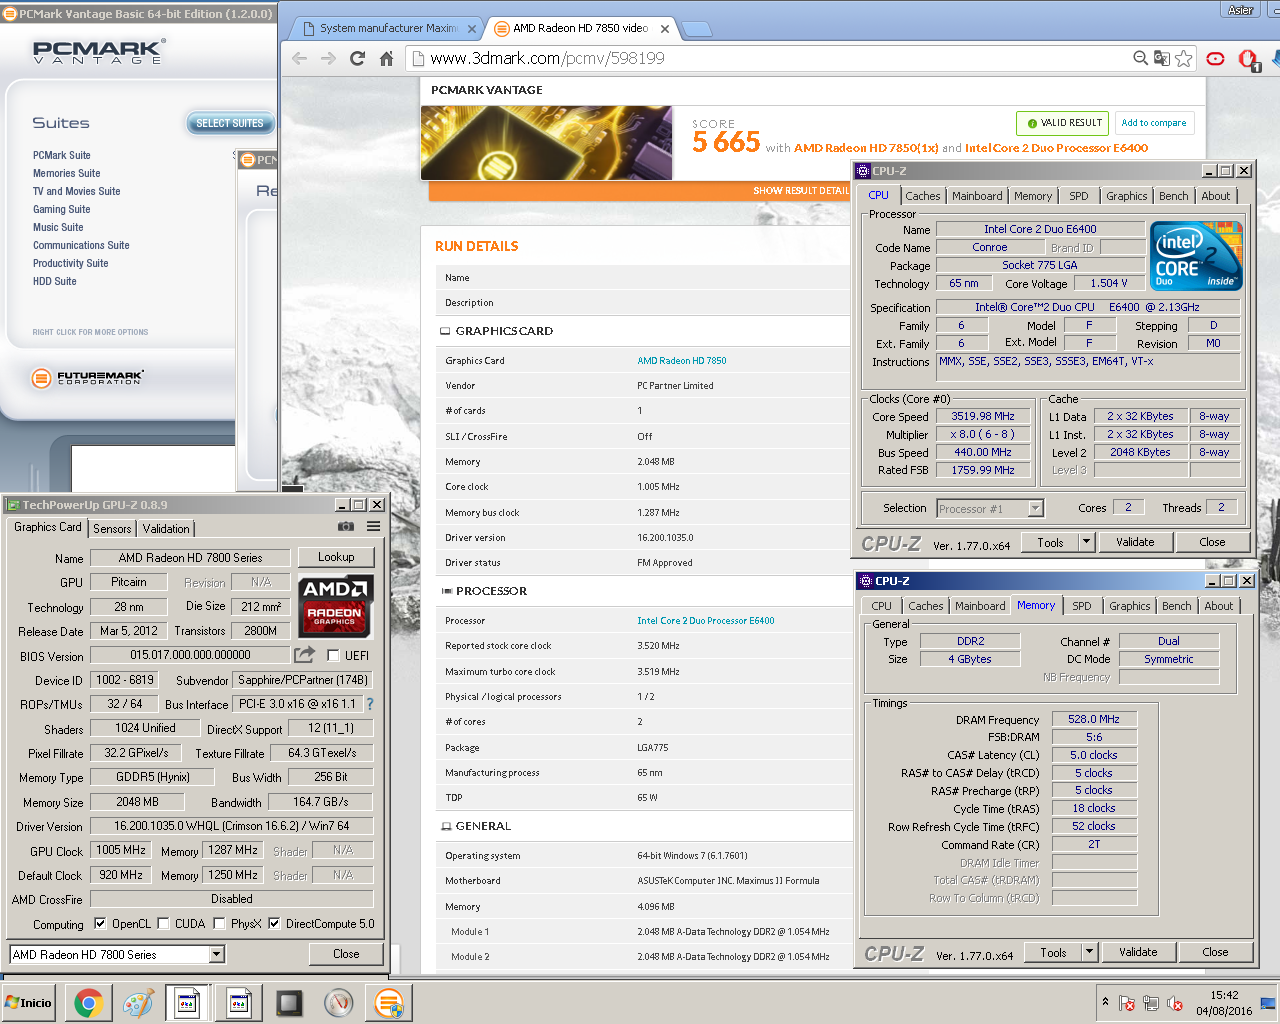The height and width of the screenshot is (1024, 1280).
Task: Switch to the Validation tab in GPU-Z
Action: point(166,528)
